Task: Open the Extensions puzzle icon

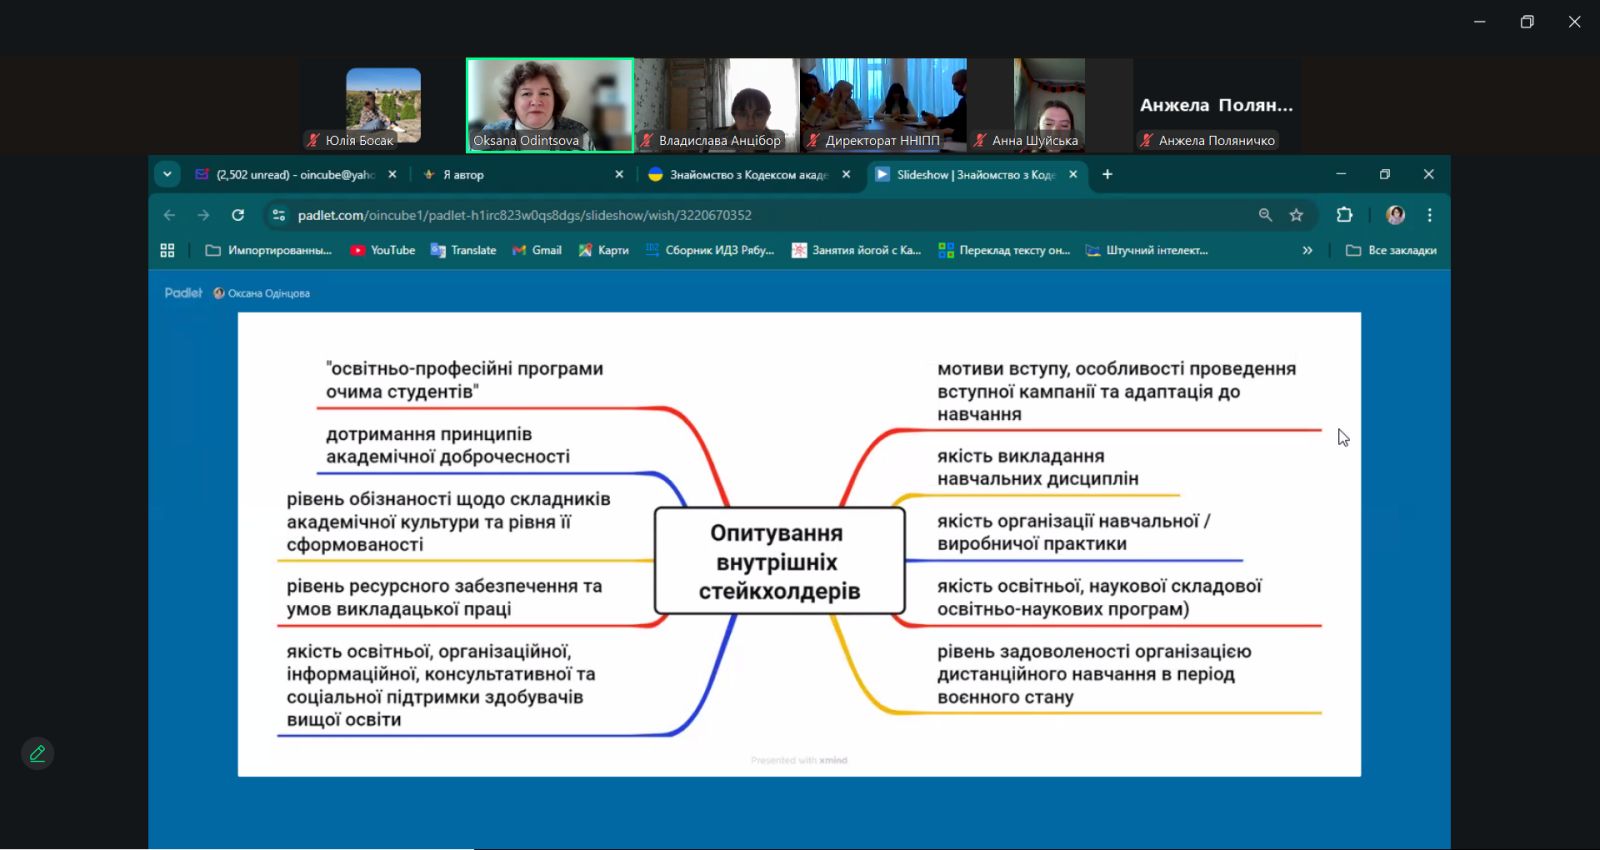Action: [1344, 215]
